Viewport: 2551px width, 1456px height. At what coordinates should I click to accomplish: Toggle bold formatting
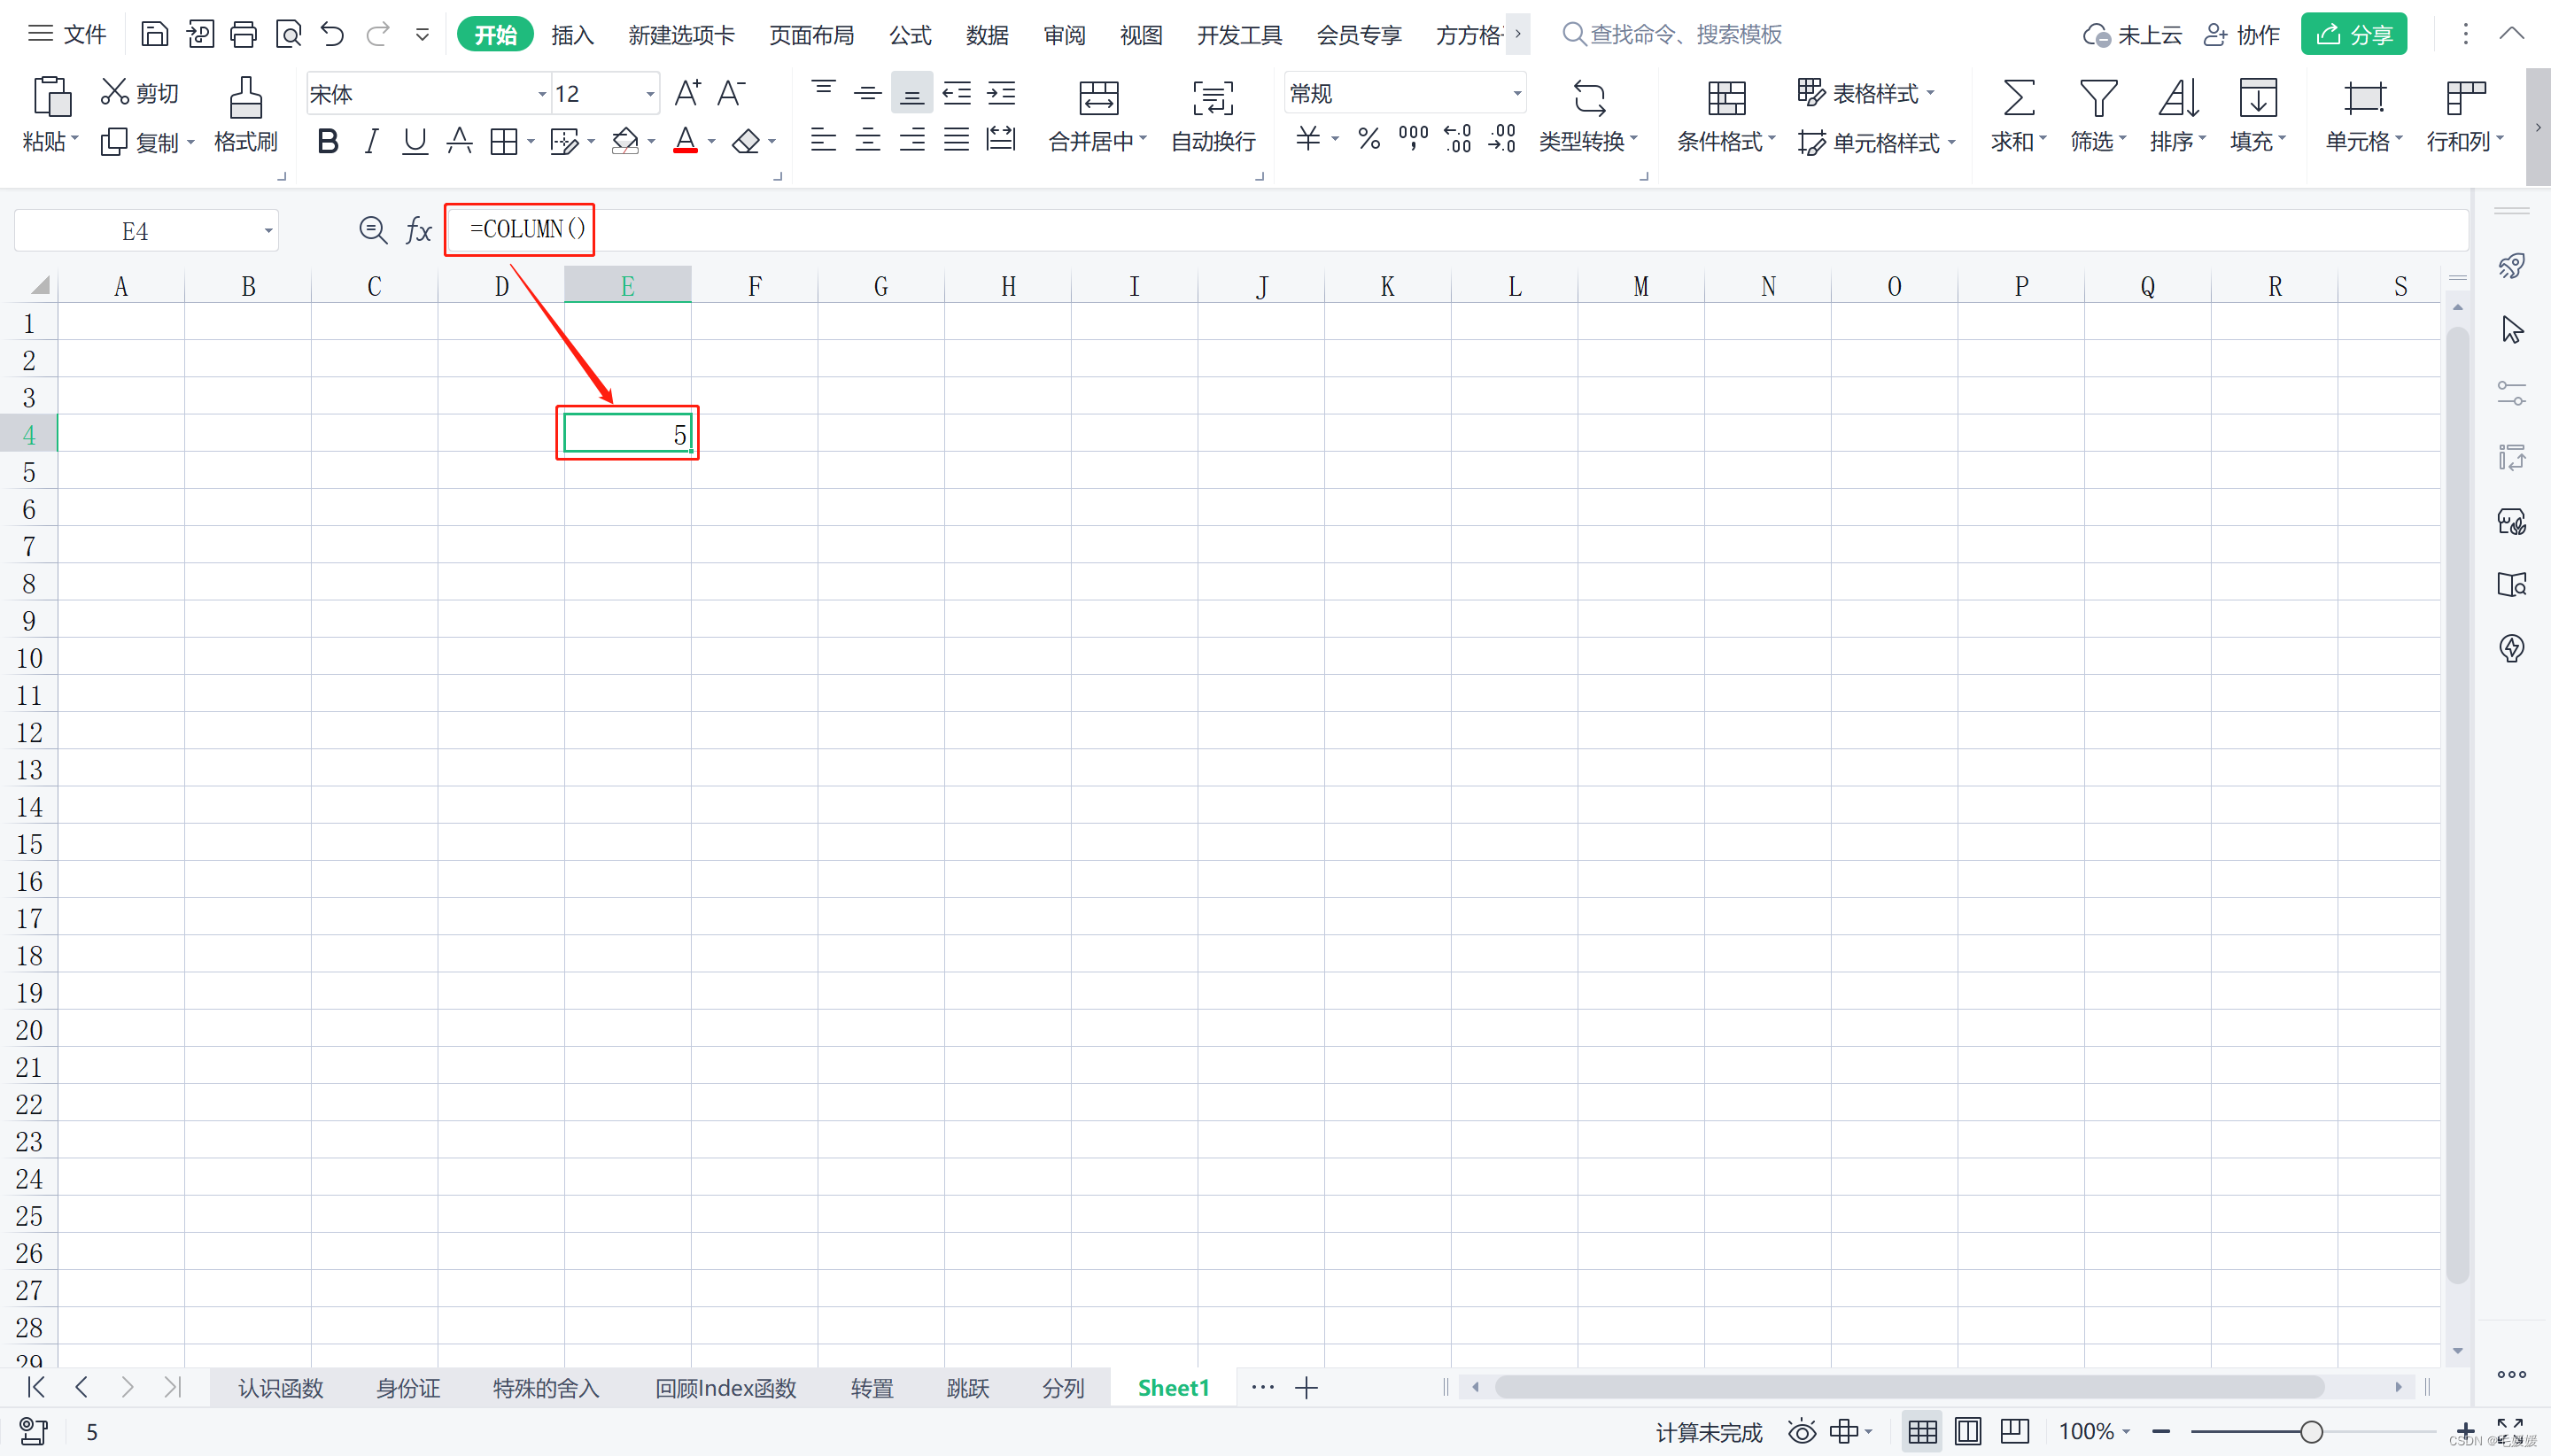[327, 141]
